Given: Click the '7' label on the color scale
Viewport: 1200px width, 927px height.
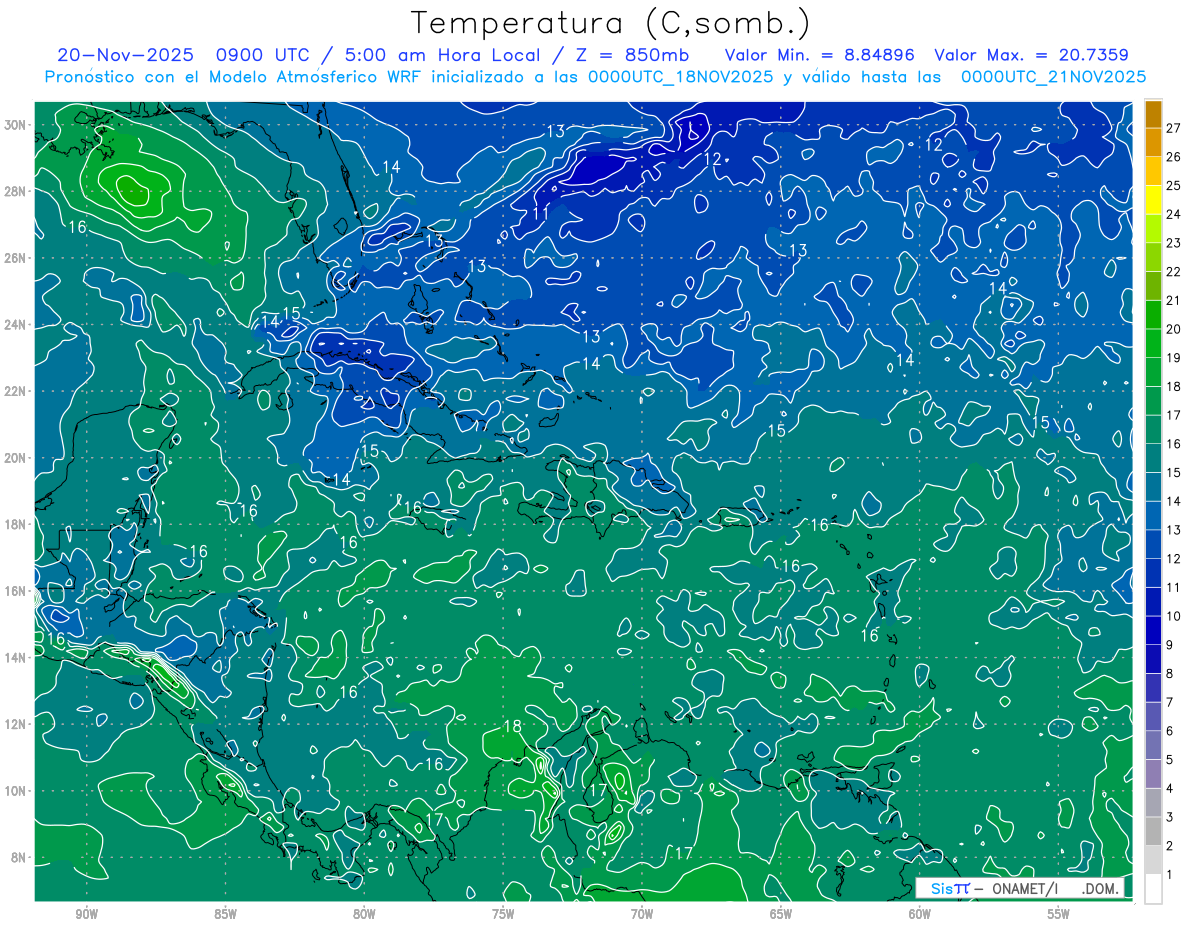Looking at the screenshot, I should coord(1169,702).
